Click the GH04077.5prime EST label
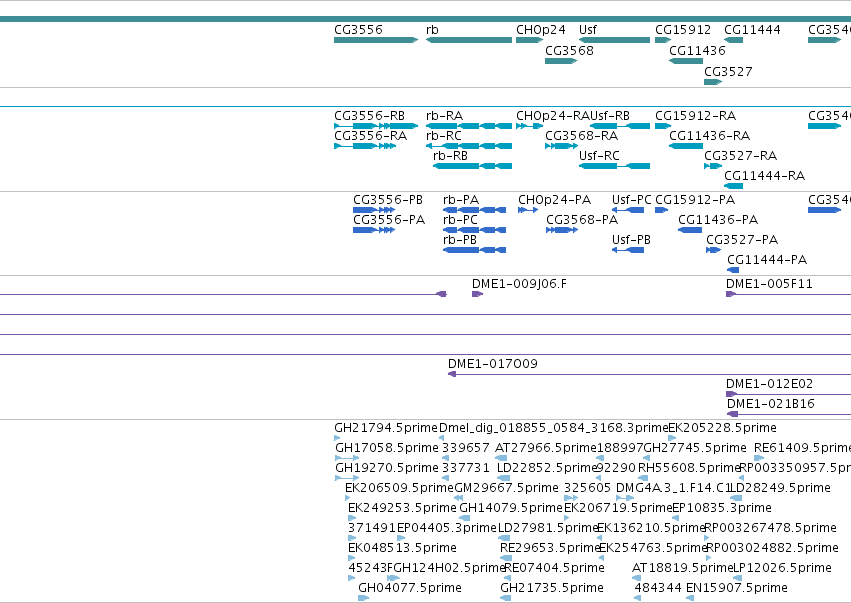Screen dimensions: 851x603 (410, 588)
